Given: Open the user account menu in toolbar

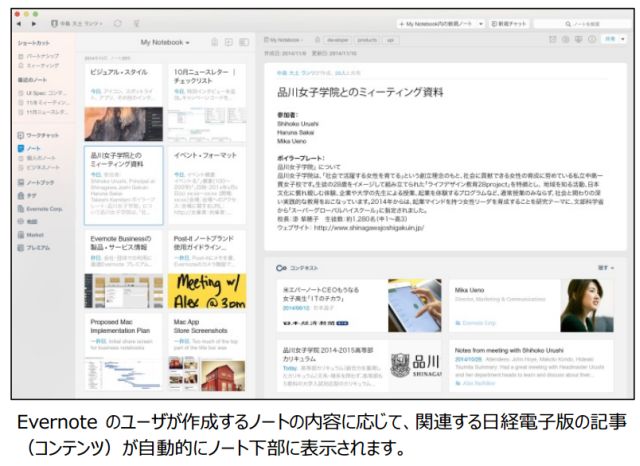Looking at the screenshot, I should click(77, 24).
